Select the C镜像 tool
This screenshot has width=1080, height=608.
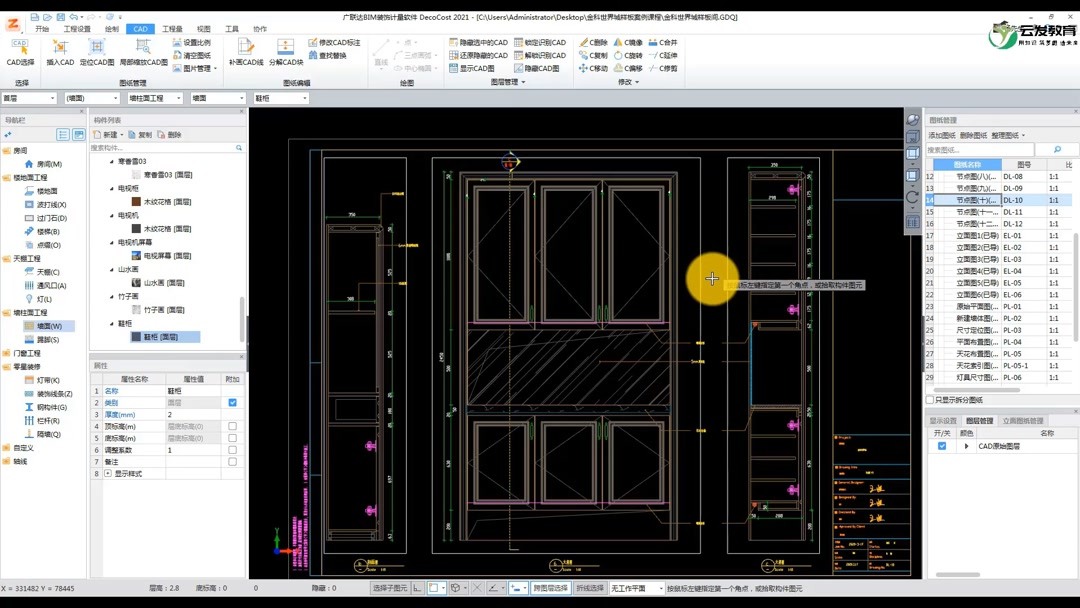click(x=627, y=42)
